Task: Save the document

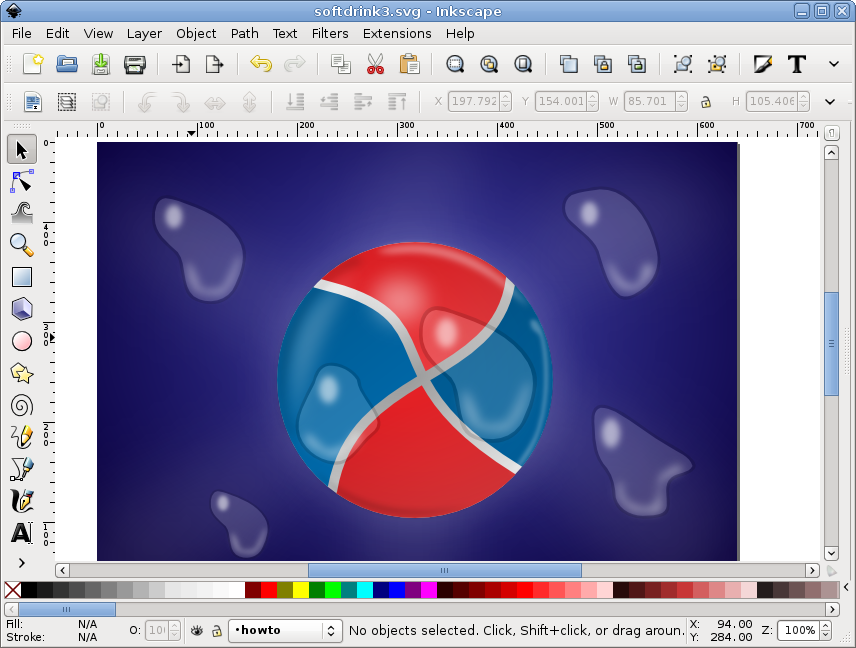Action: 100,64
